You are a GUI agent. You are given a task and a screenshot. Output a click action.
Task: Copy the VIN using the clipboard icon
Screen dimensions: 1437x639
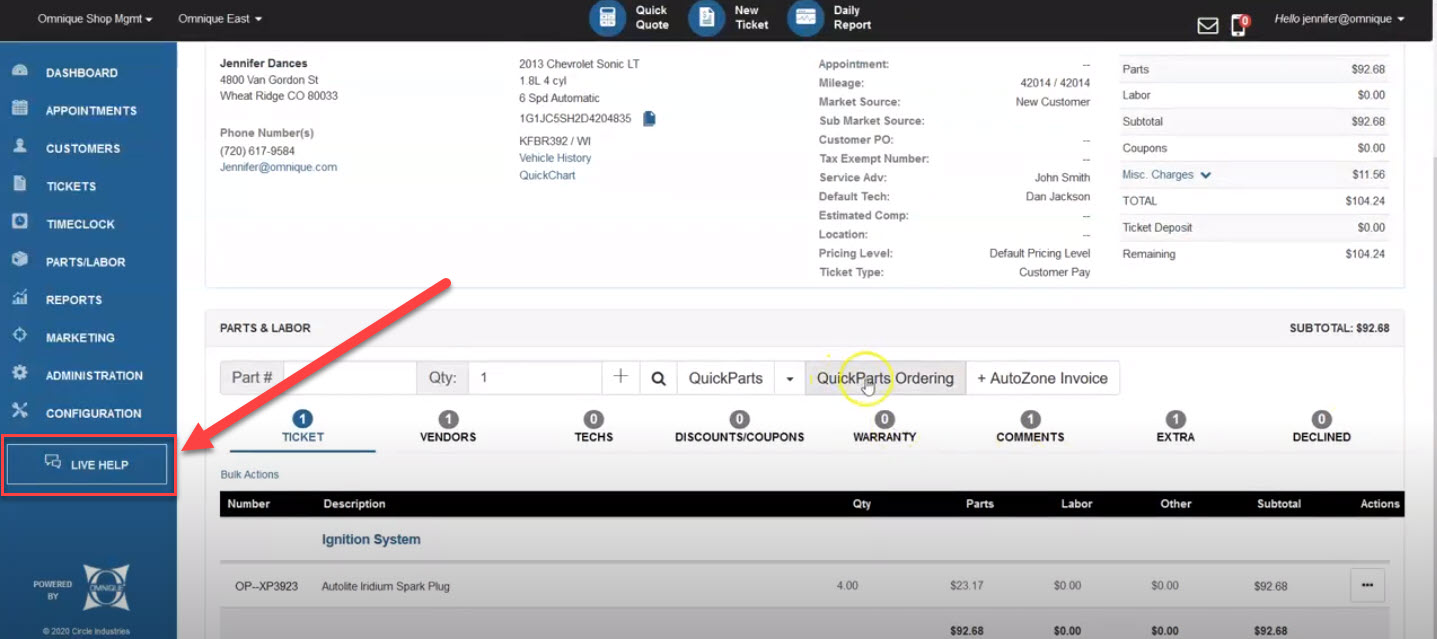(648, 117)
